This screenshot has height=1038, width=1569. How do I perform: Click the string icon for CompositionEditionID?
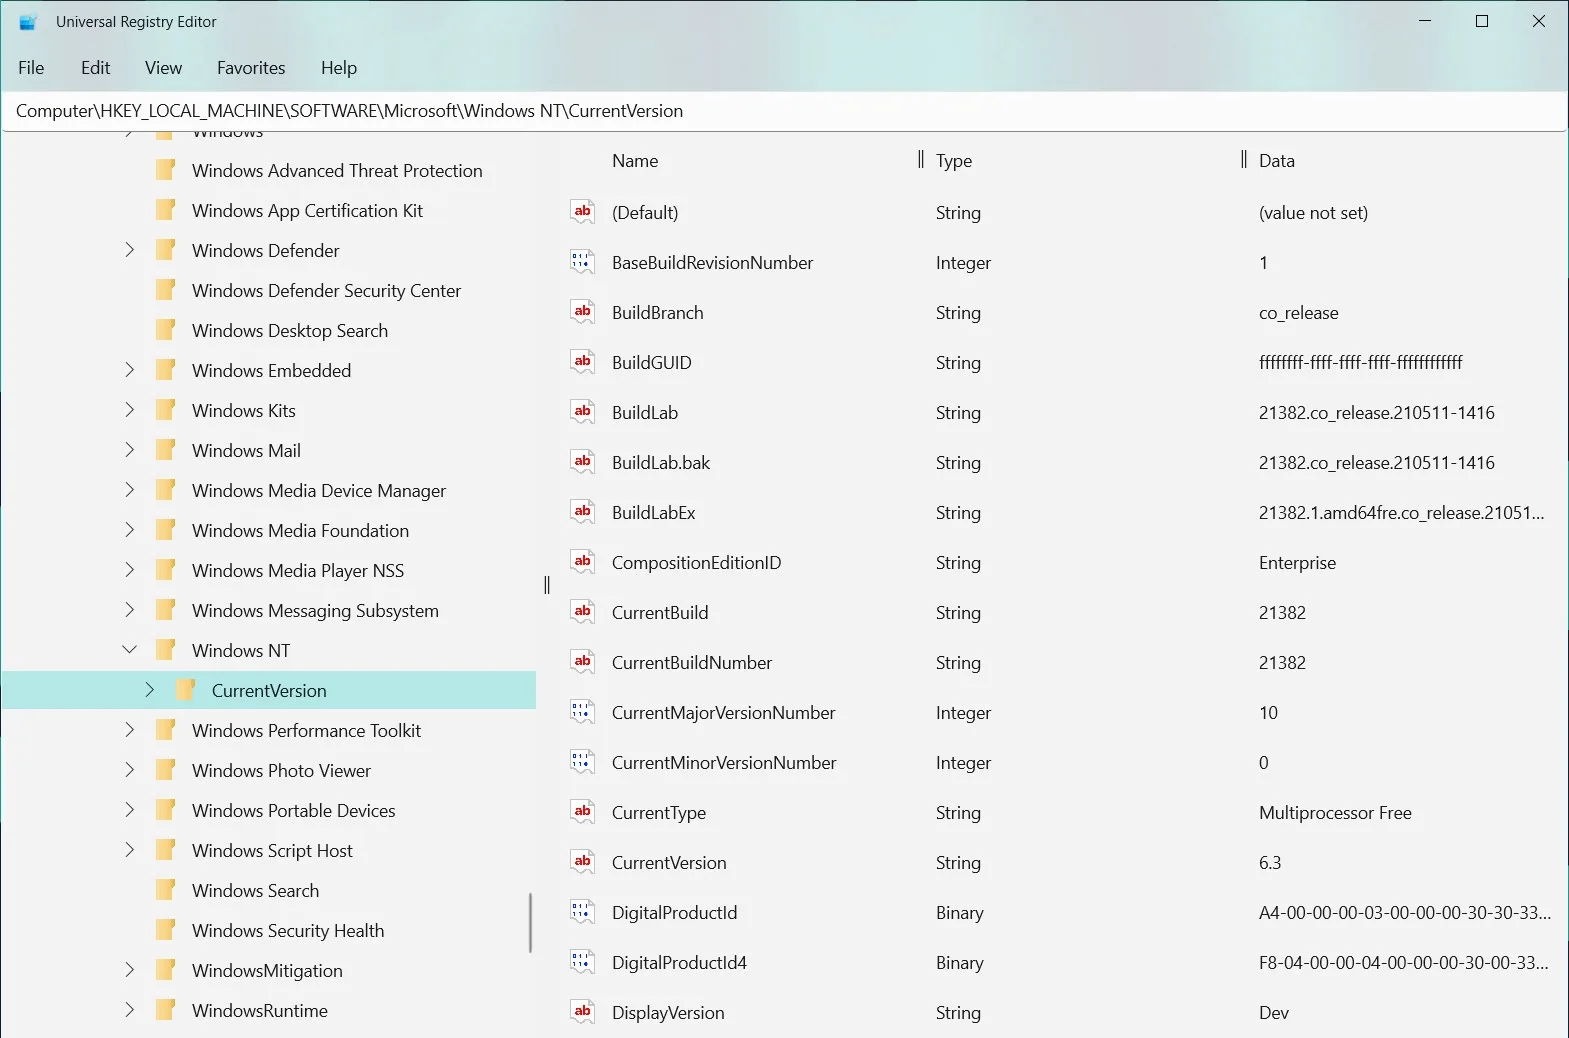582,561
